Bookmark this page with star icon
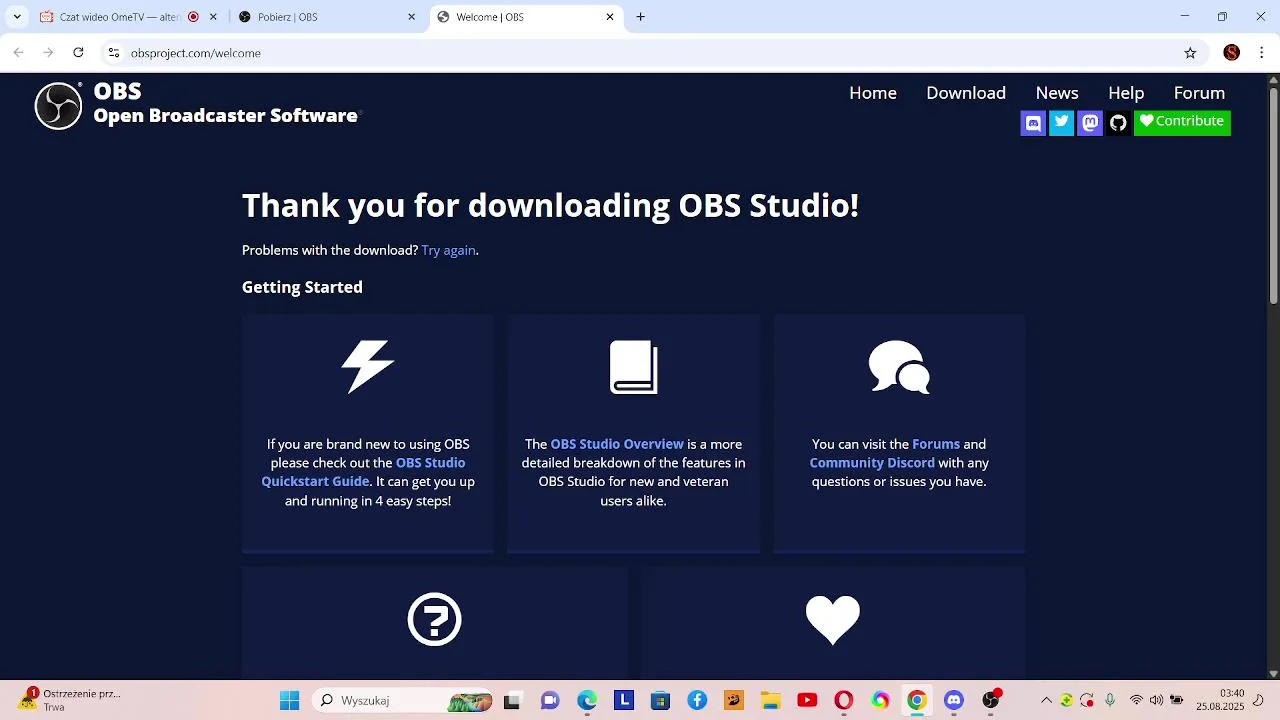 pos(1190,53)
